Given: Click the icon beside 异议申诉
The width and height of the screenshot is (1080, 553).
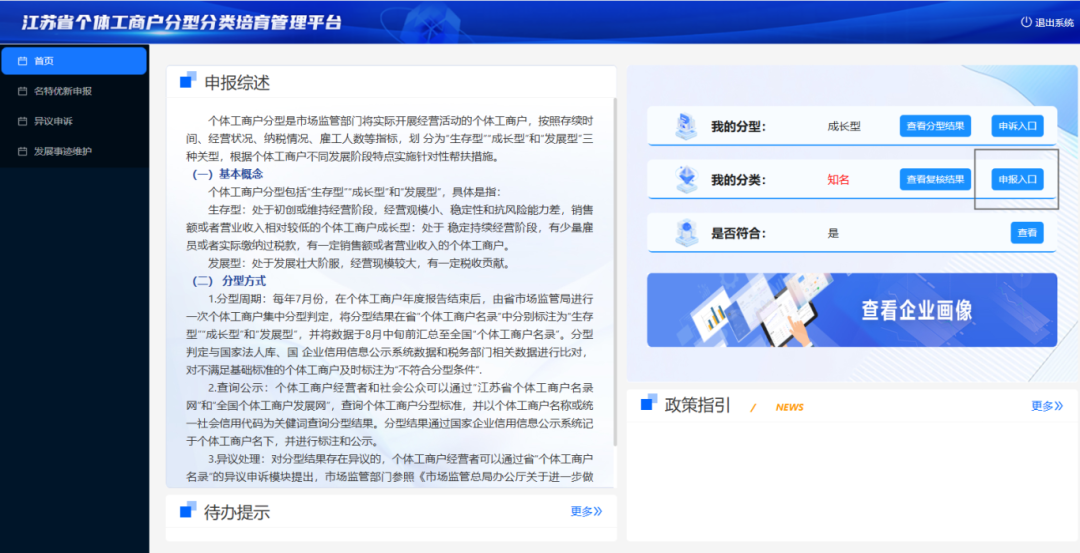Looking at the screenshot, I should (22, 121).
